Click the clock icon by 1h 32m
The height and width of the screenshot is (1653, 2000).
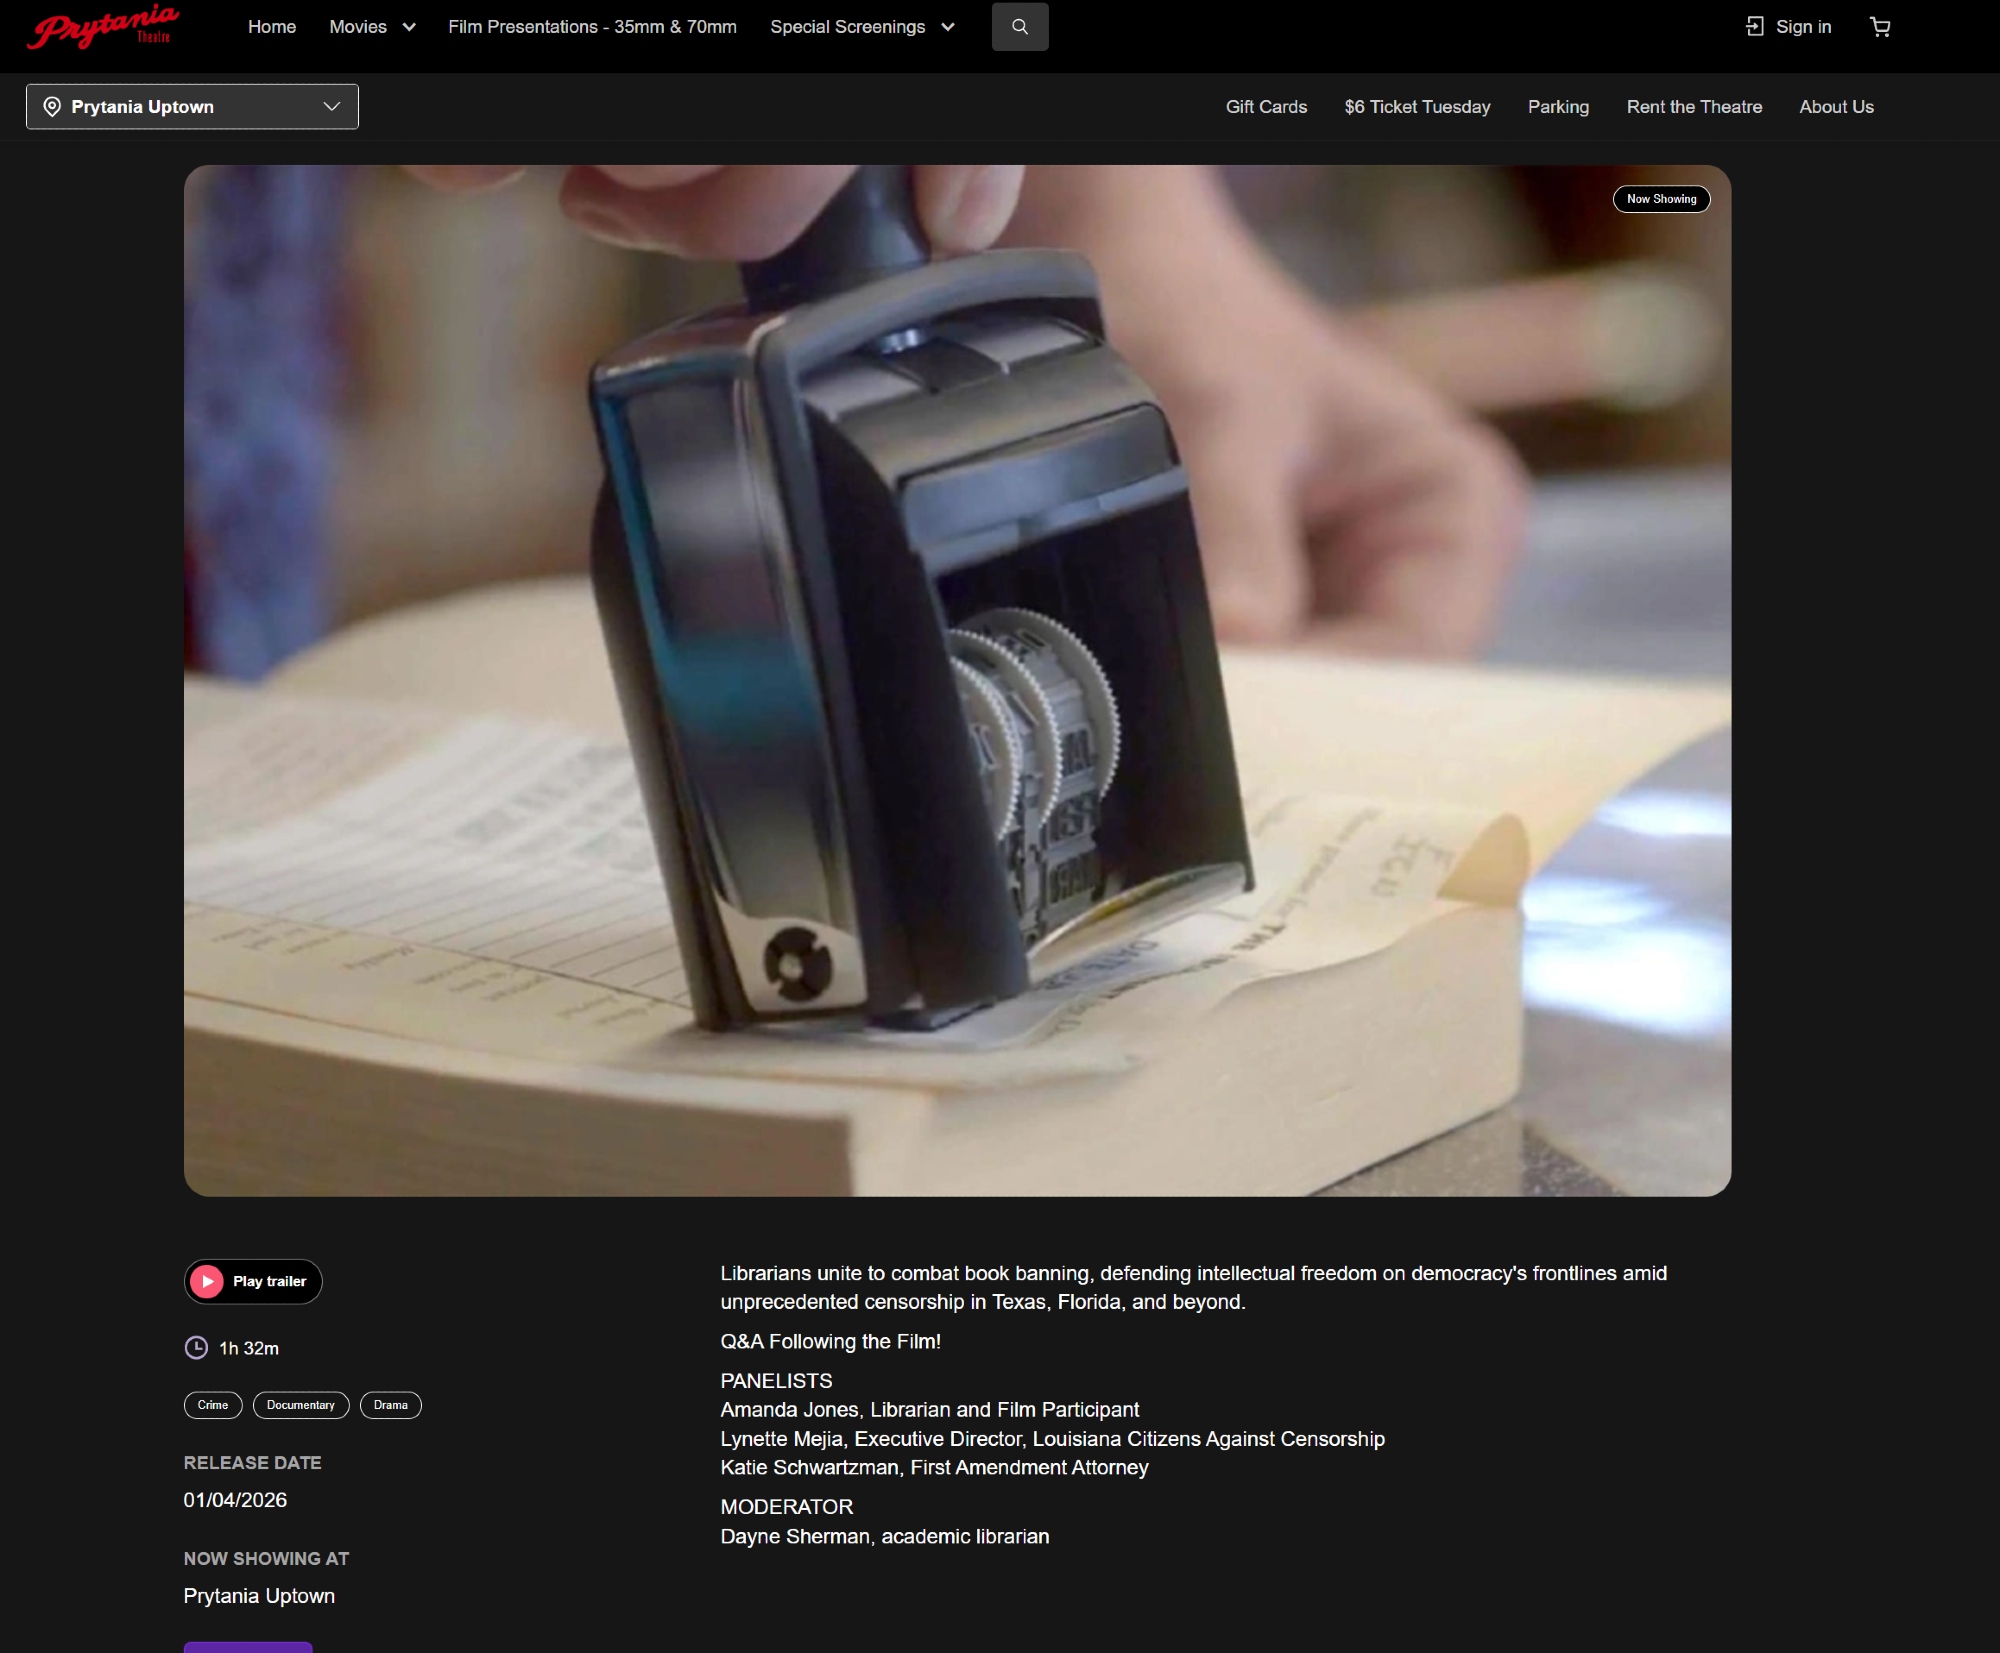click(x=197, y=1348)
